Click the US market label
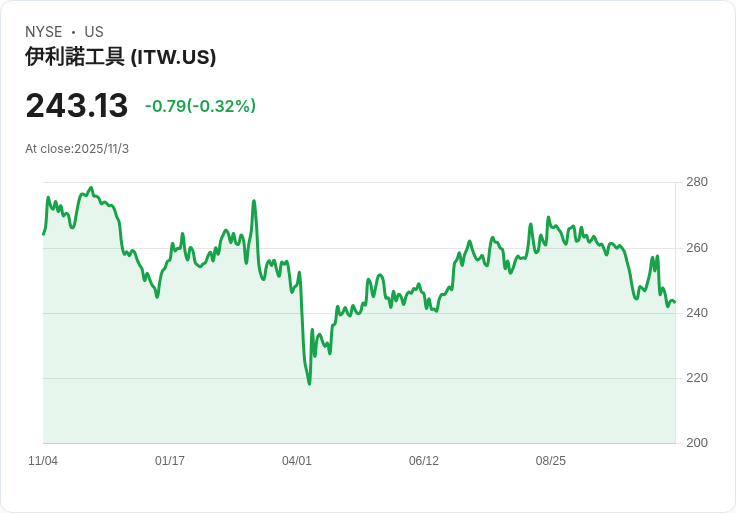The image size is (736, 513). coord(94,32)
